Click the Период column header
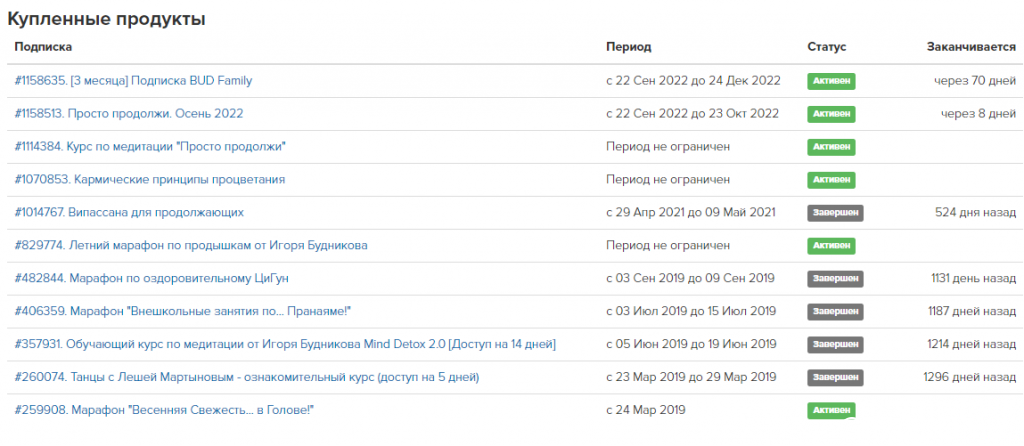1024x446 pixels. point(628,47)
